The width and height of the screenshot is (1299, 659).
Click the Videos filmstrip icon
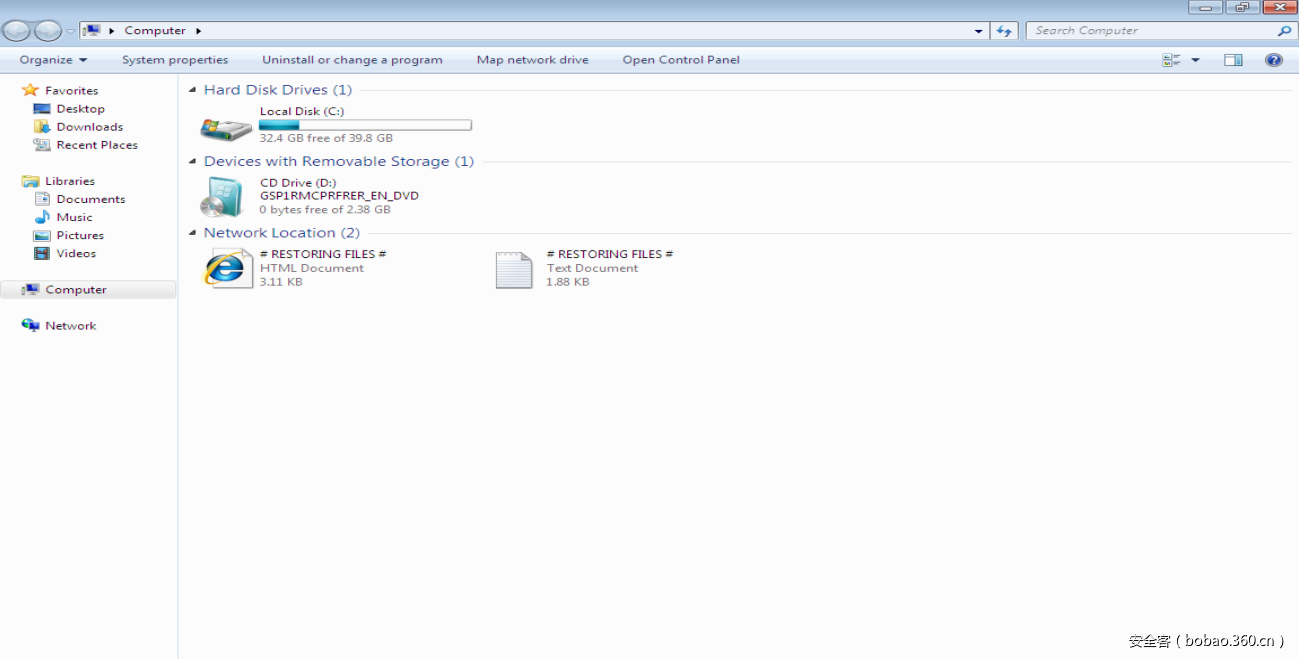[42, 253]
